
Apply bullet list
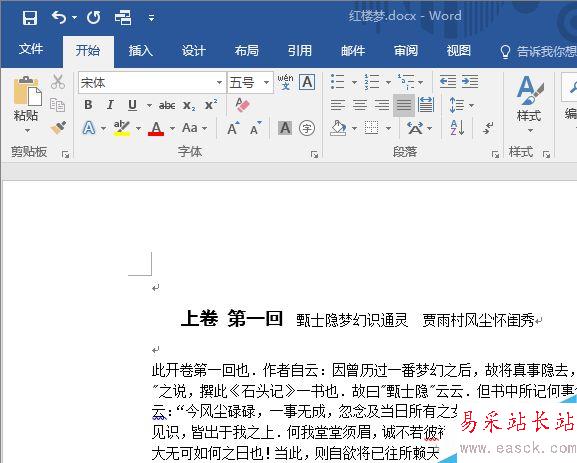337,82
